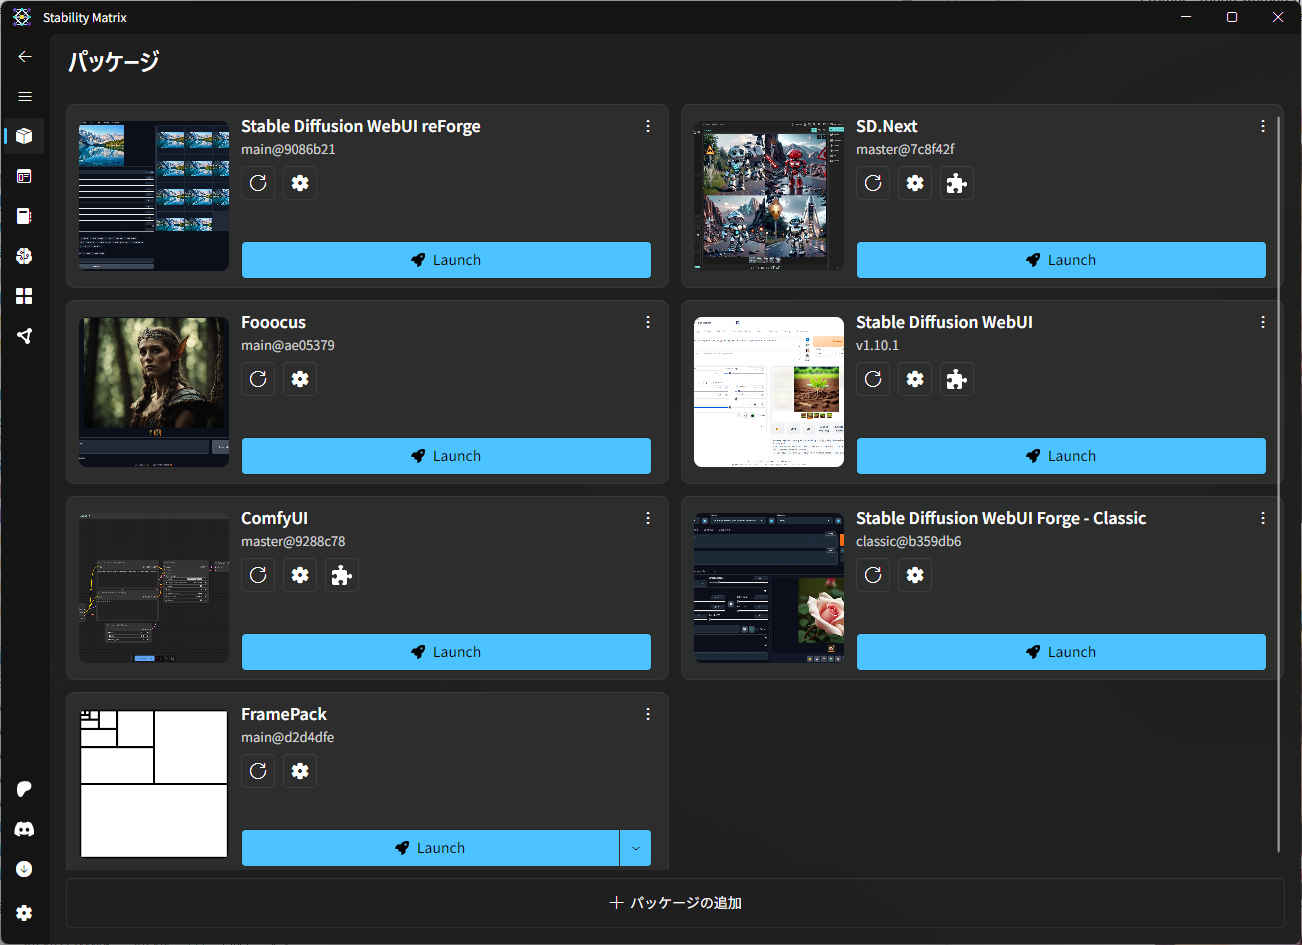Screen dimensions: 1302x945
Task: Click the Checkpoint Manager notebook icon
Action: pyautogui.click(x=24, y=216)
